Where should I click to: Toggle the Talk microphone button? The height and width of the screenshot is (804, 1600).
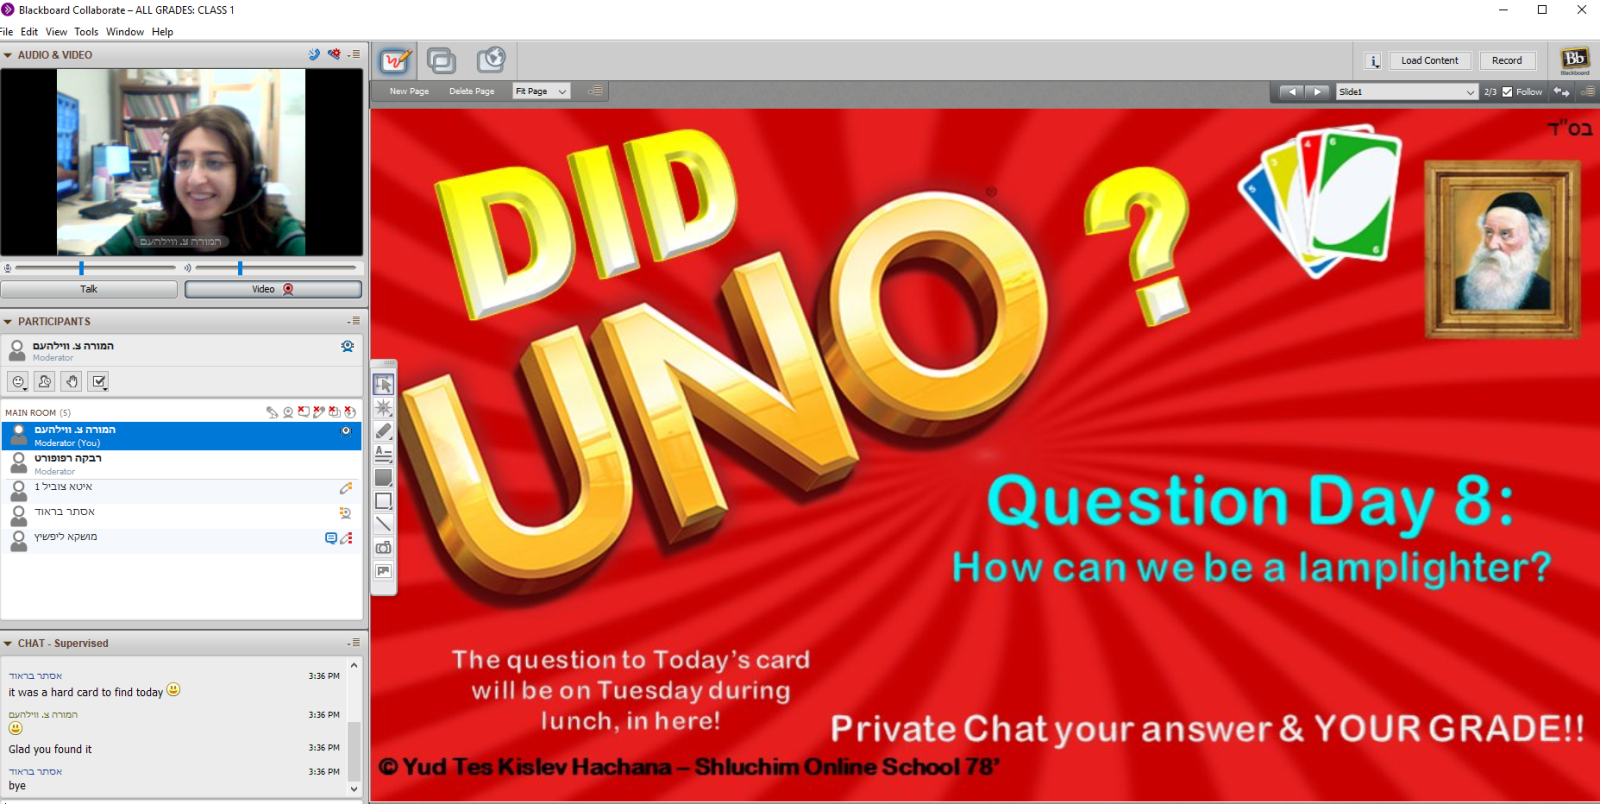89,289
